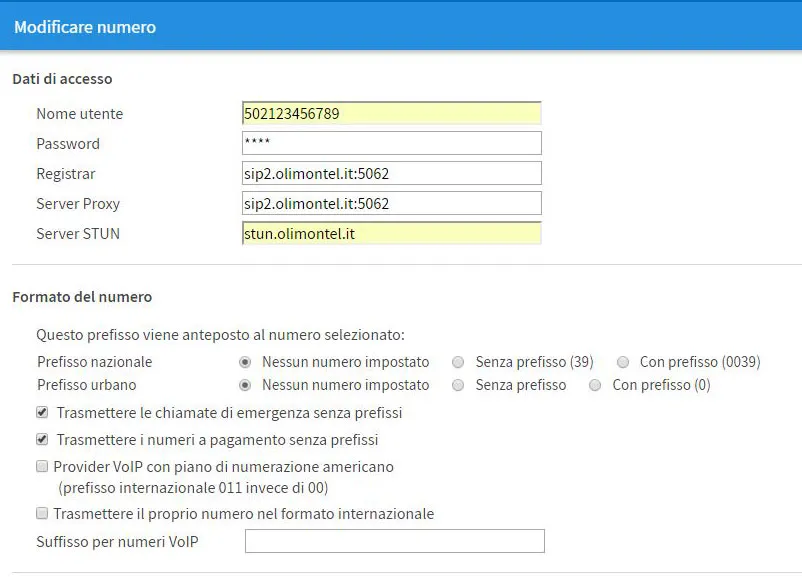Select Con prefisso (0039) radio button
Screen dimensions: 802x584
[623, 362]
